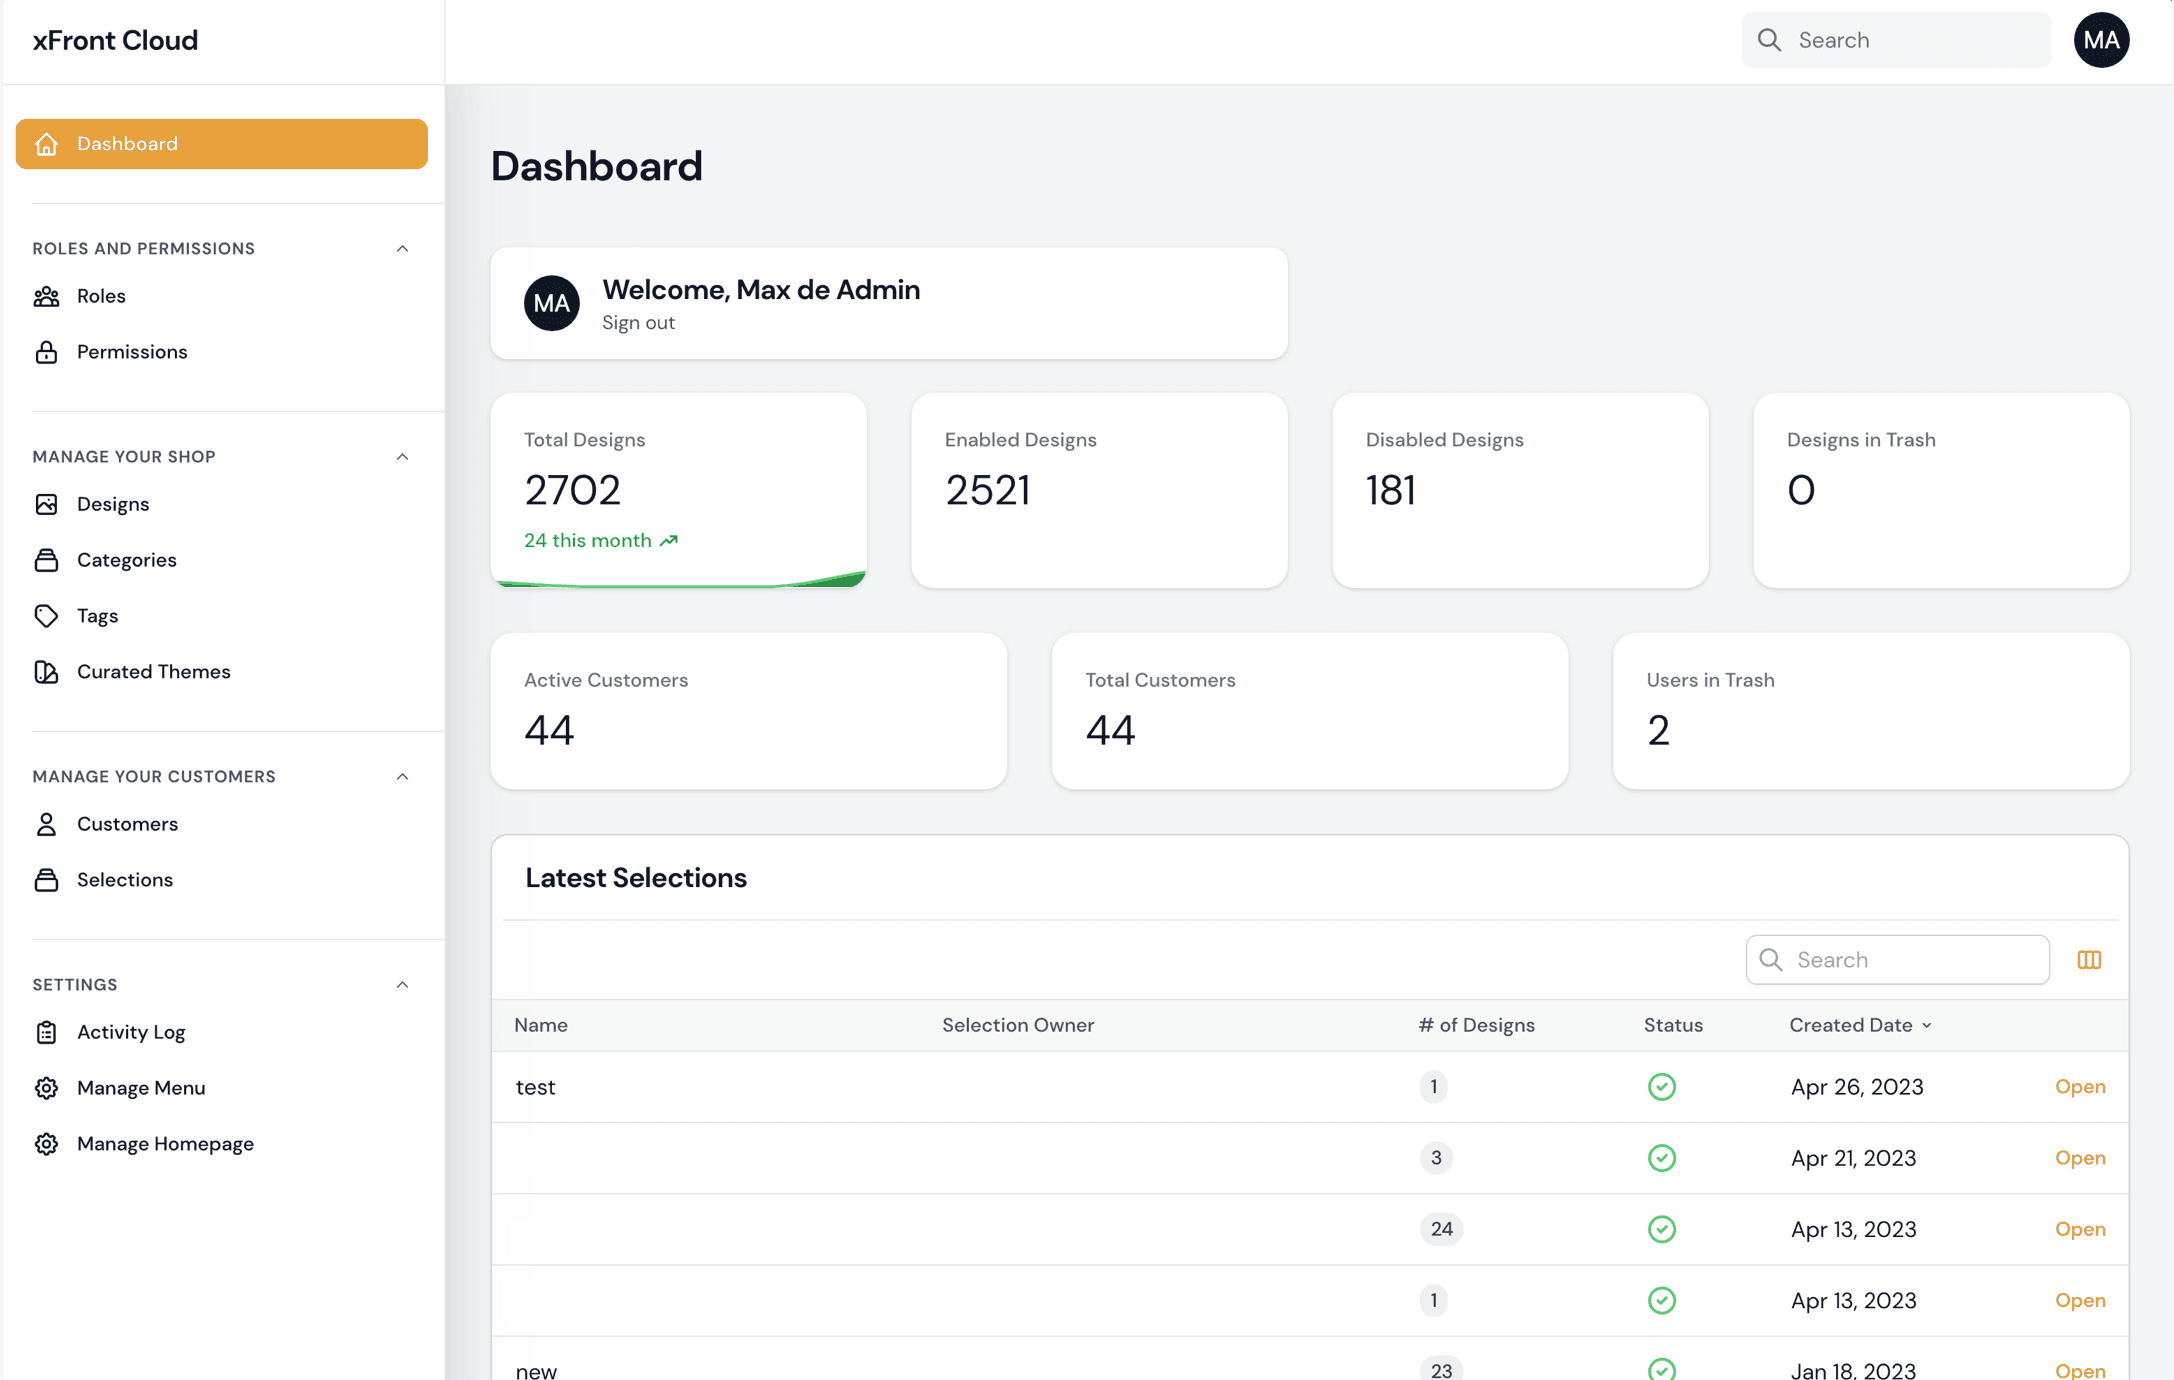Toggle the status check on the new row
The height and width of the screenshot is (1380, 2174).
1662,1368
